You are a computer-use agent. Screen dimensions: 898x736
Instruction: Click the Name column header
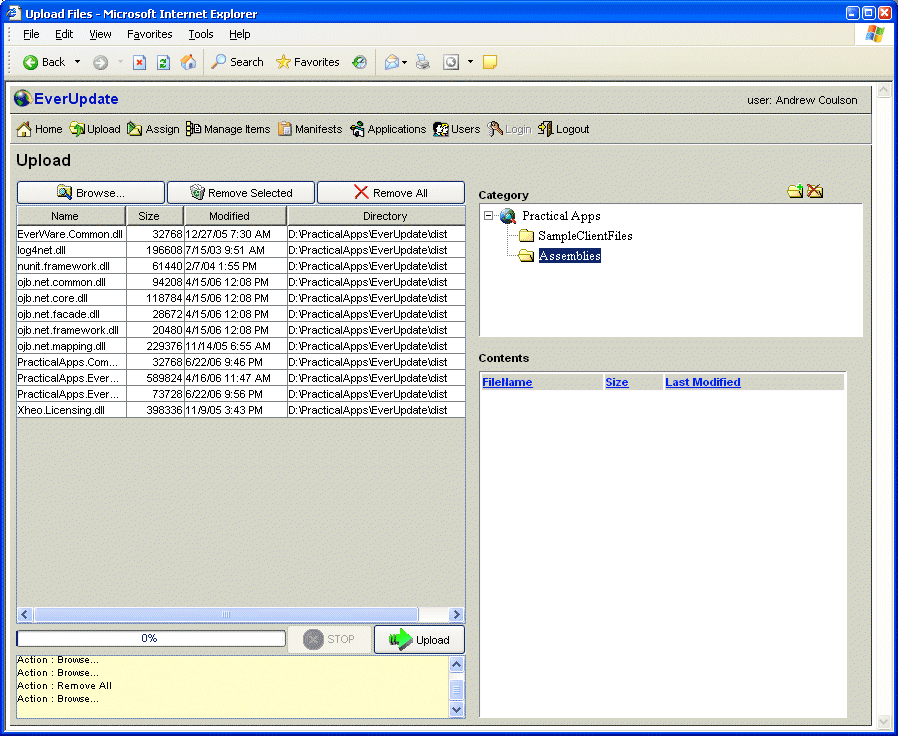pos(71,216)
